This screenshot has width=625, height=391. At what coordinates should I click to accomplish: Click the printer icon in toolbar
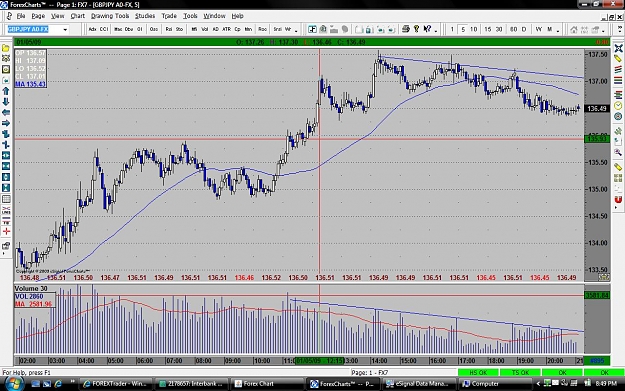point(405,29)
